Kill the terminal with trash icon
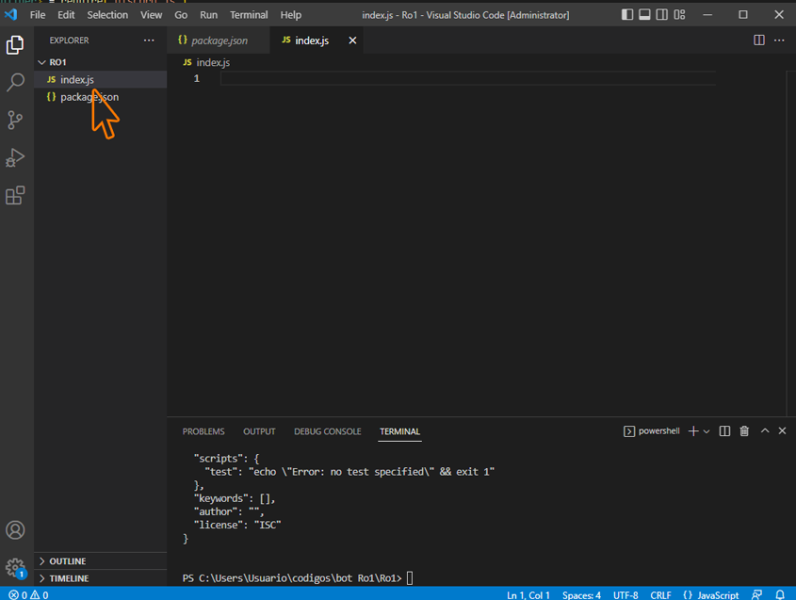796x600 pixels. [x=744, y=431]
